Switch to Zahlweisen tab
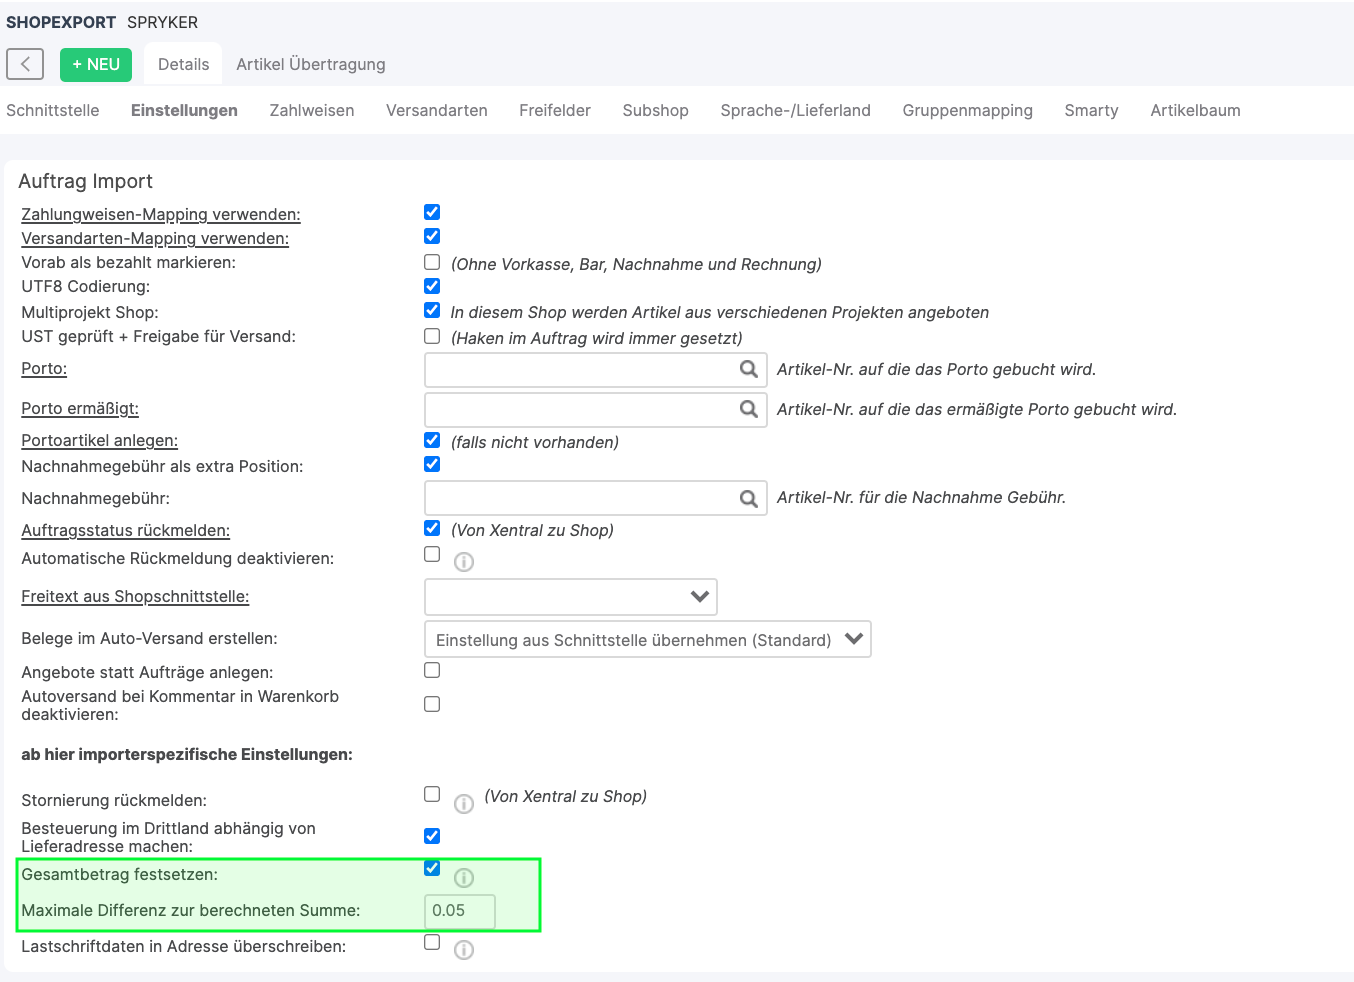 (x=312, y=110)
